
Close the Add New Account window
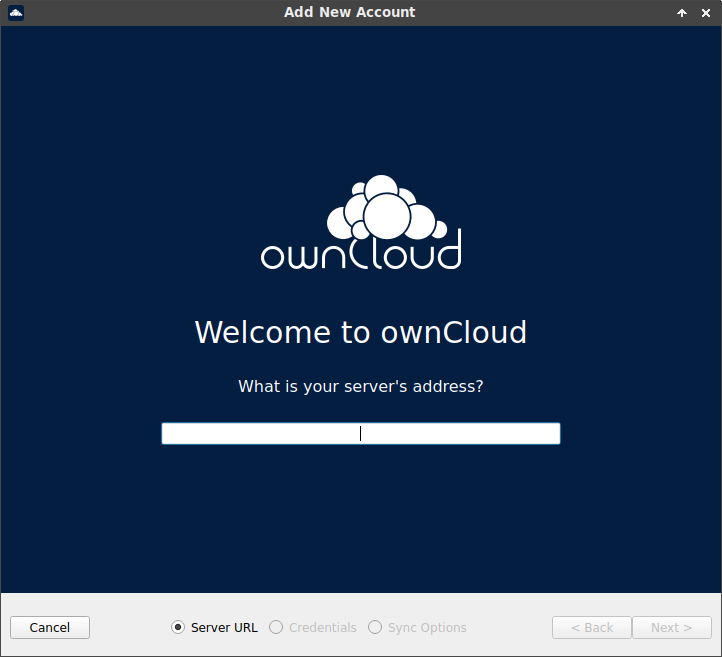click(706, 13)
